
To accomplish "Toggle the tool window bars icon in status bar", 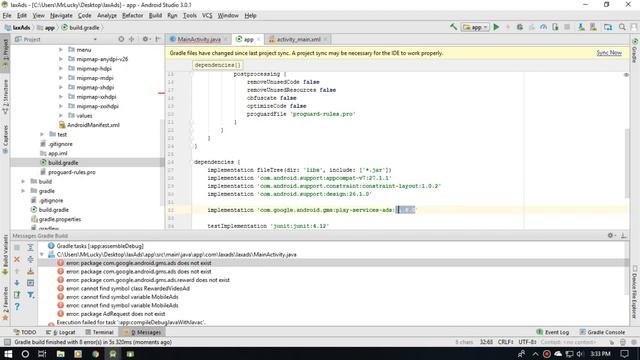I will (7, 342).
